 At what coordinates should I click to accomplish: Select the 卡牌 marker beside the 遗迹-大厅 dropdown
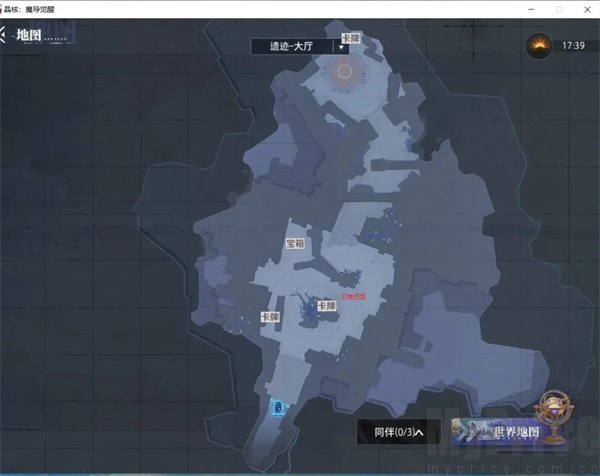[x=351, y=38]
